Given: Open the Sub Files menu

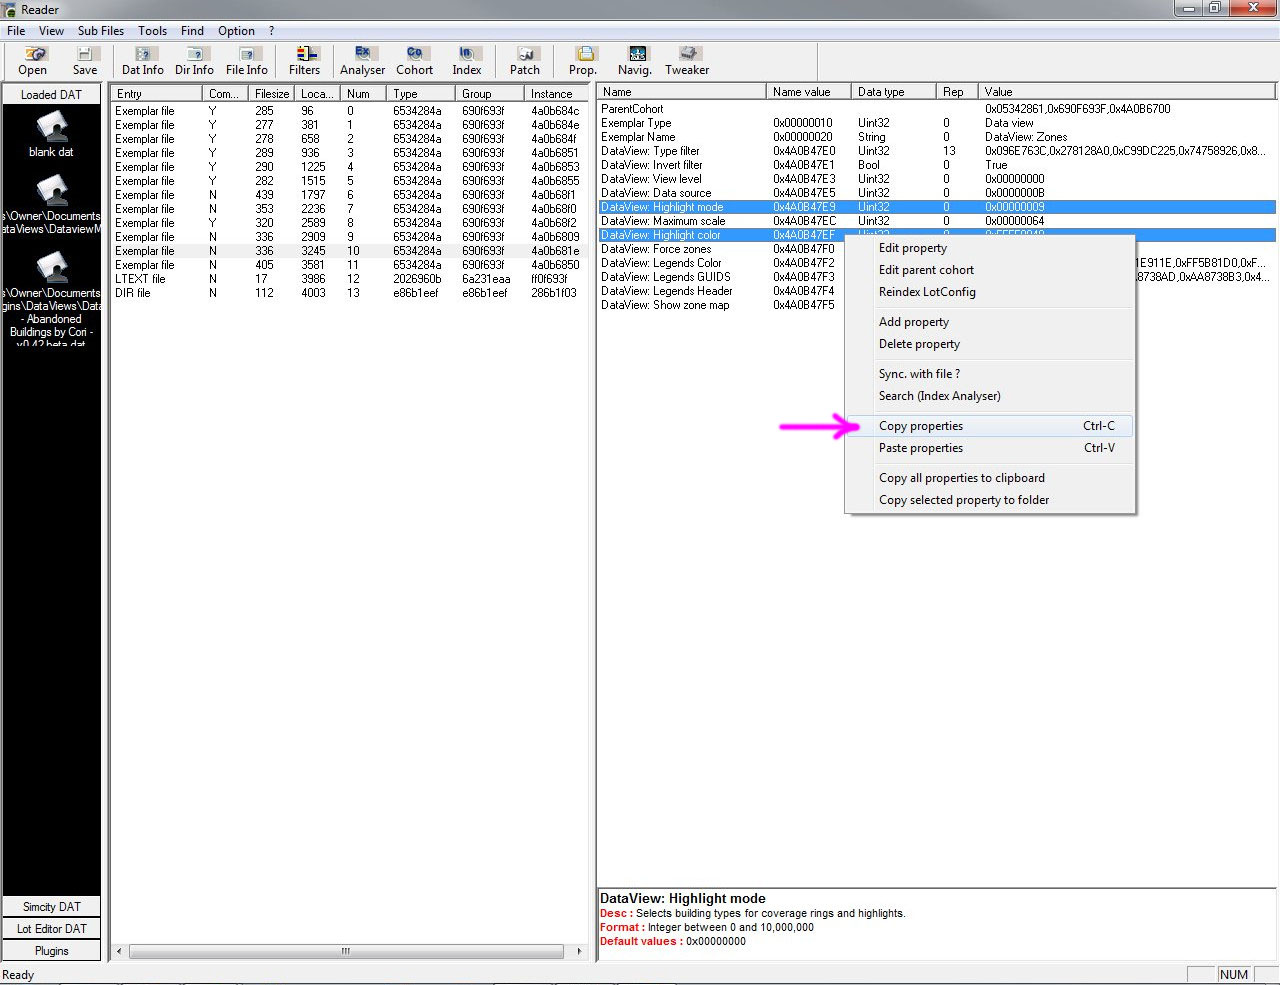Looking at the screenshot, I should (101, 31).
